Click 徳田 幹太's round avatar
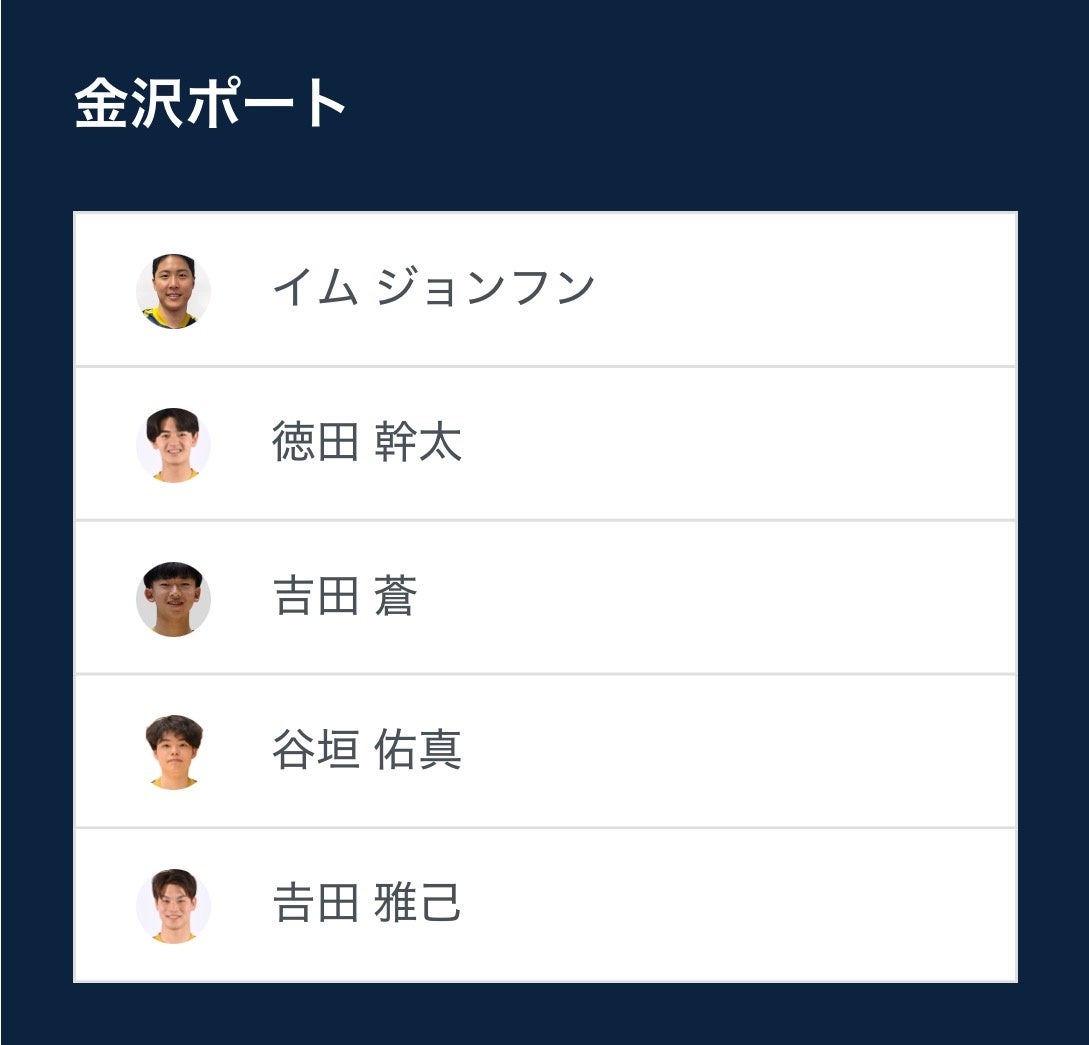Viewport: 1089px width, 1045px height. pyautogui.click(x=173, y=445)
